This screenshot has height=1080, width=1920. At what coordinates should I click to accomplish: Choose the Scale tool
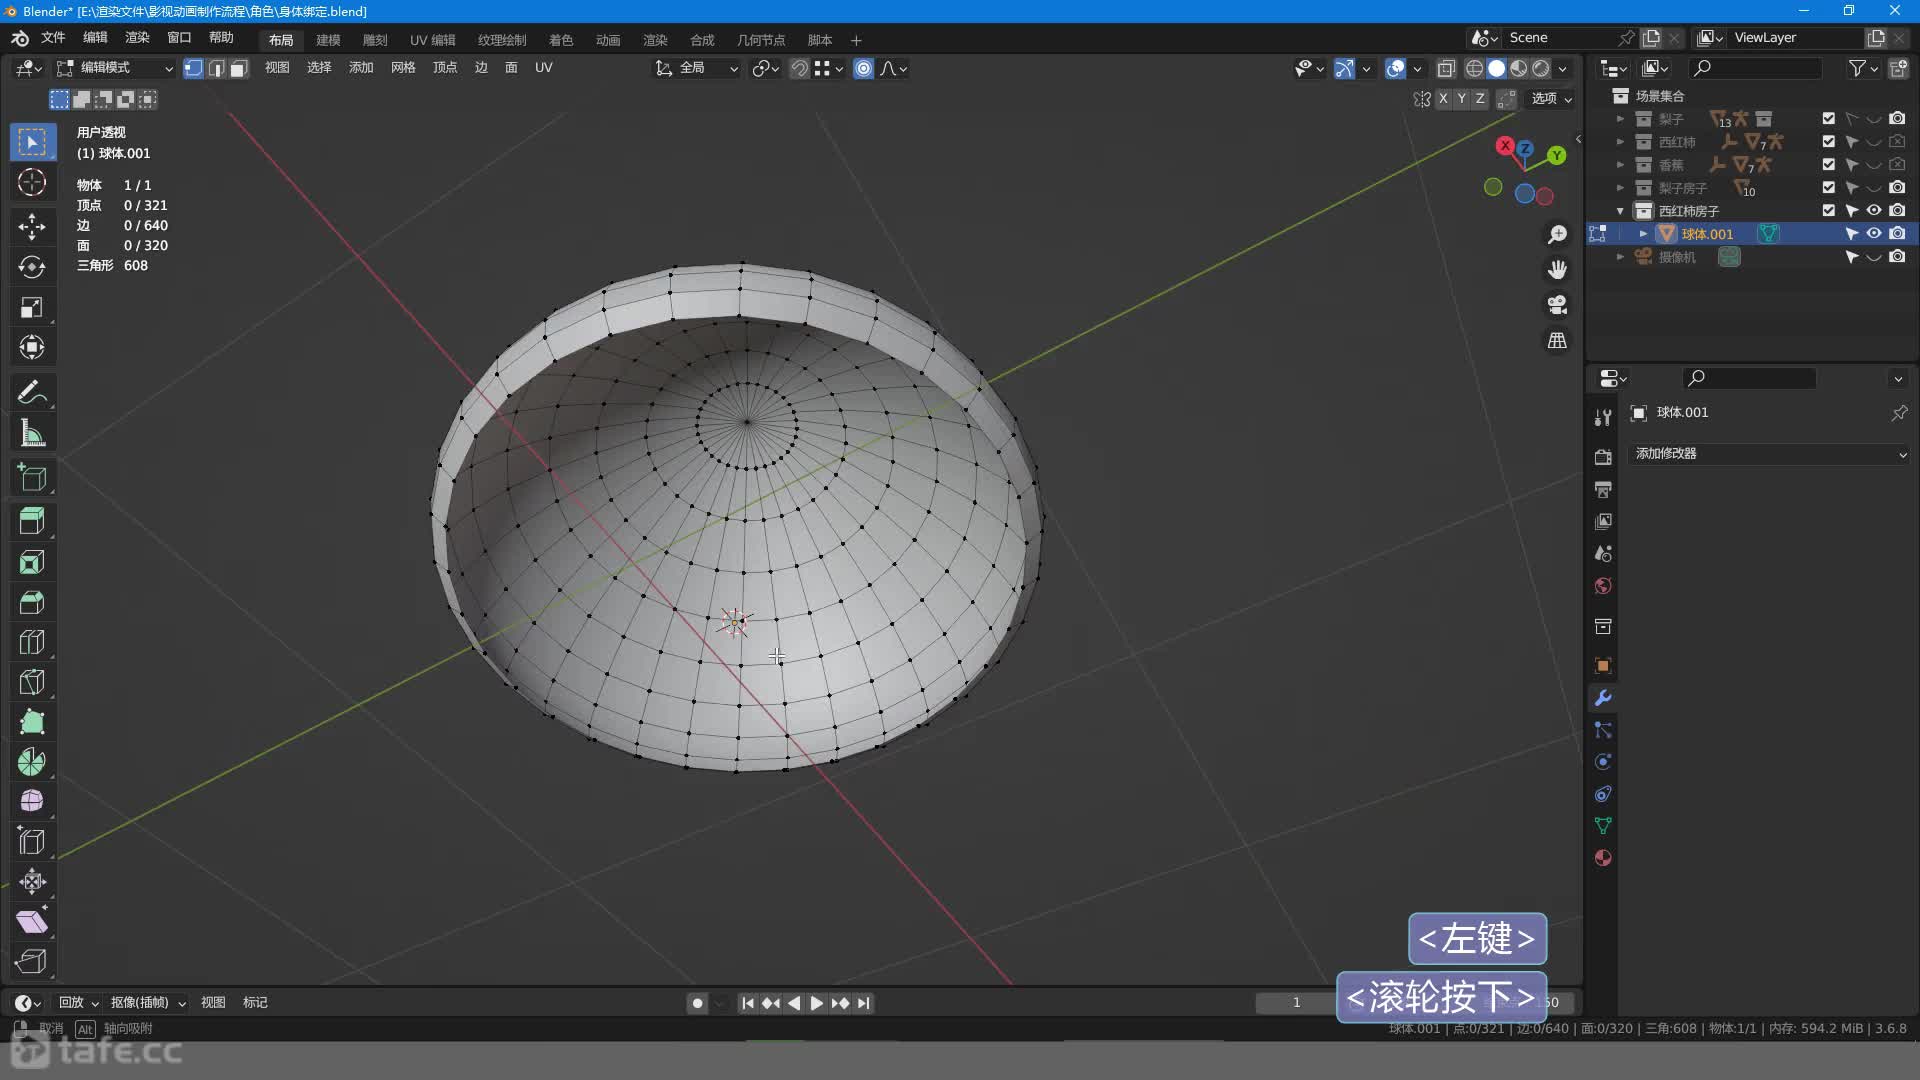[x=32, y=308]
